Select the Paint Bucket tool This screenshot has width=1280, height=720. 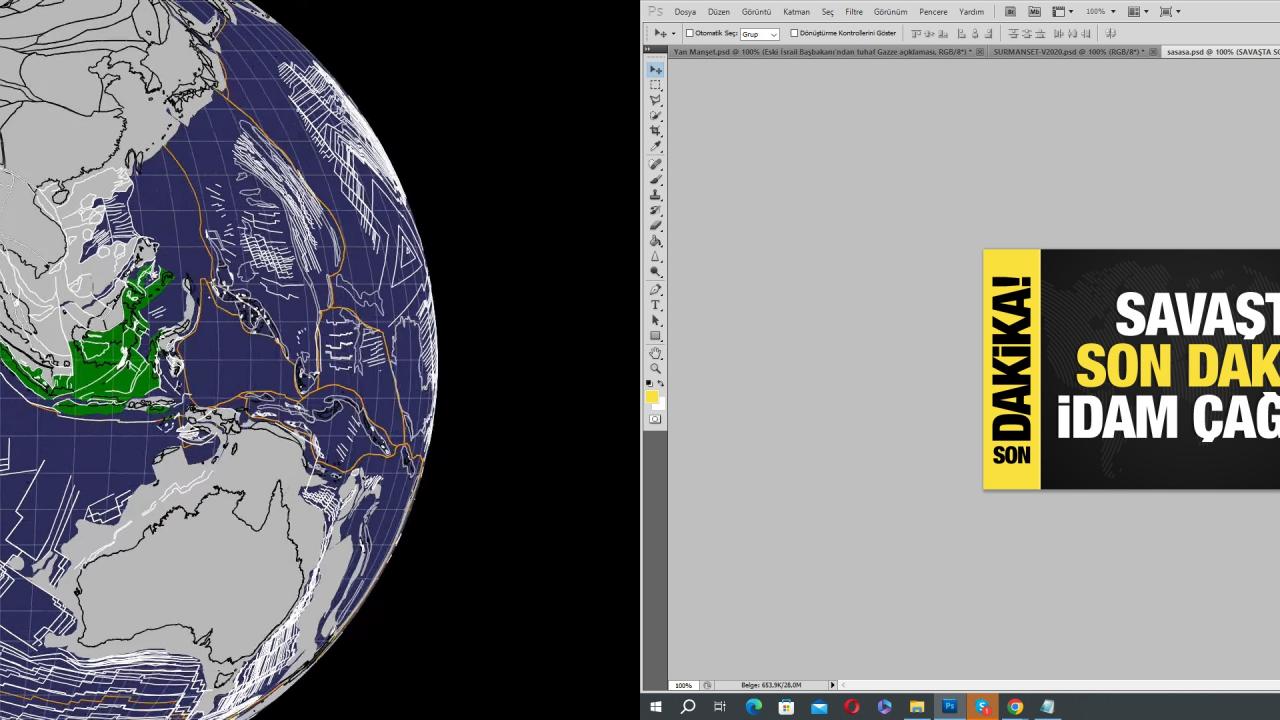(655, 241)
